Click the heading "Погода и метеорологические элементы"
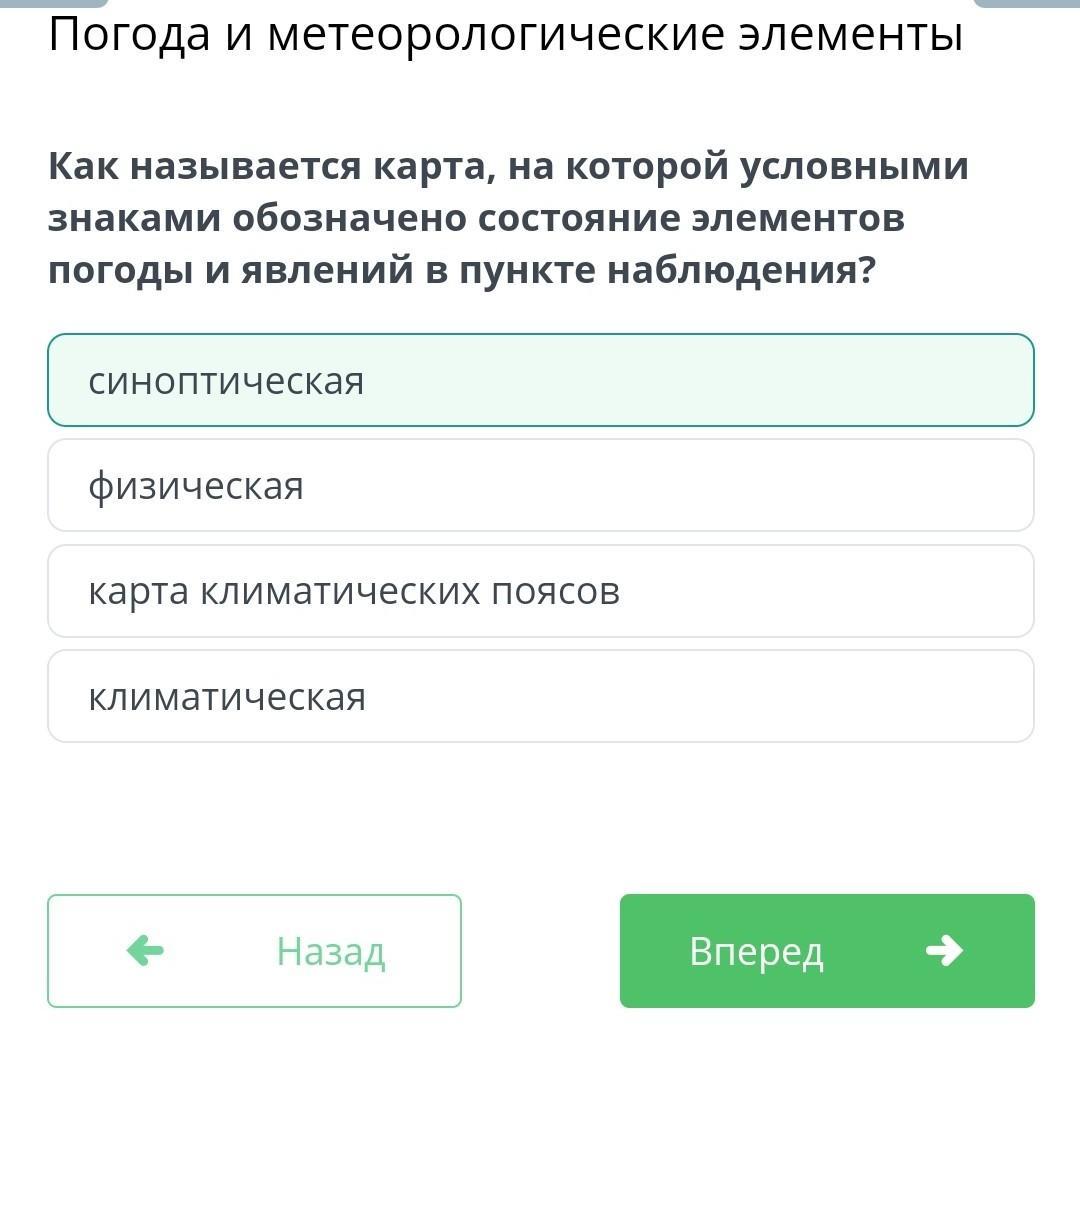Screen dimensions: 1080x1215 point(506,35)
